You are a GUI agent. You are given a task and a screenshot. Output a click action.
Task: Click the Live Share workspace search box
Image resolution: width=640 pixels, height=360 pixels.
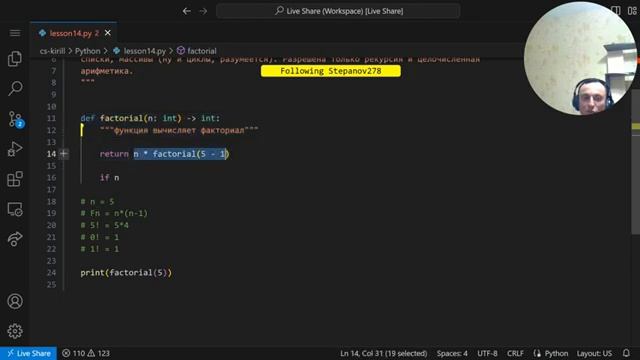click(338, 11)
